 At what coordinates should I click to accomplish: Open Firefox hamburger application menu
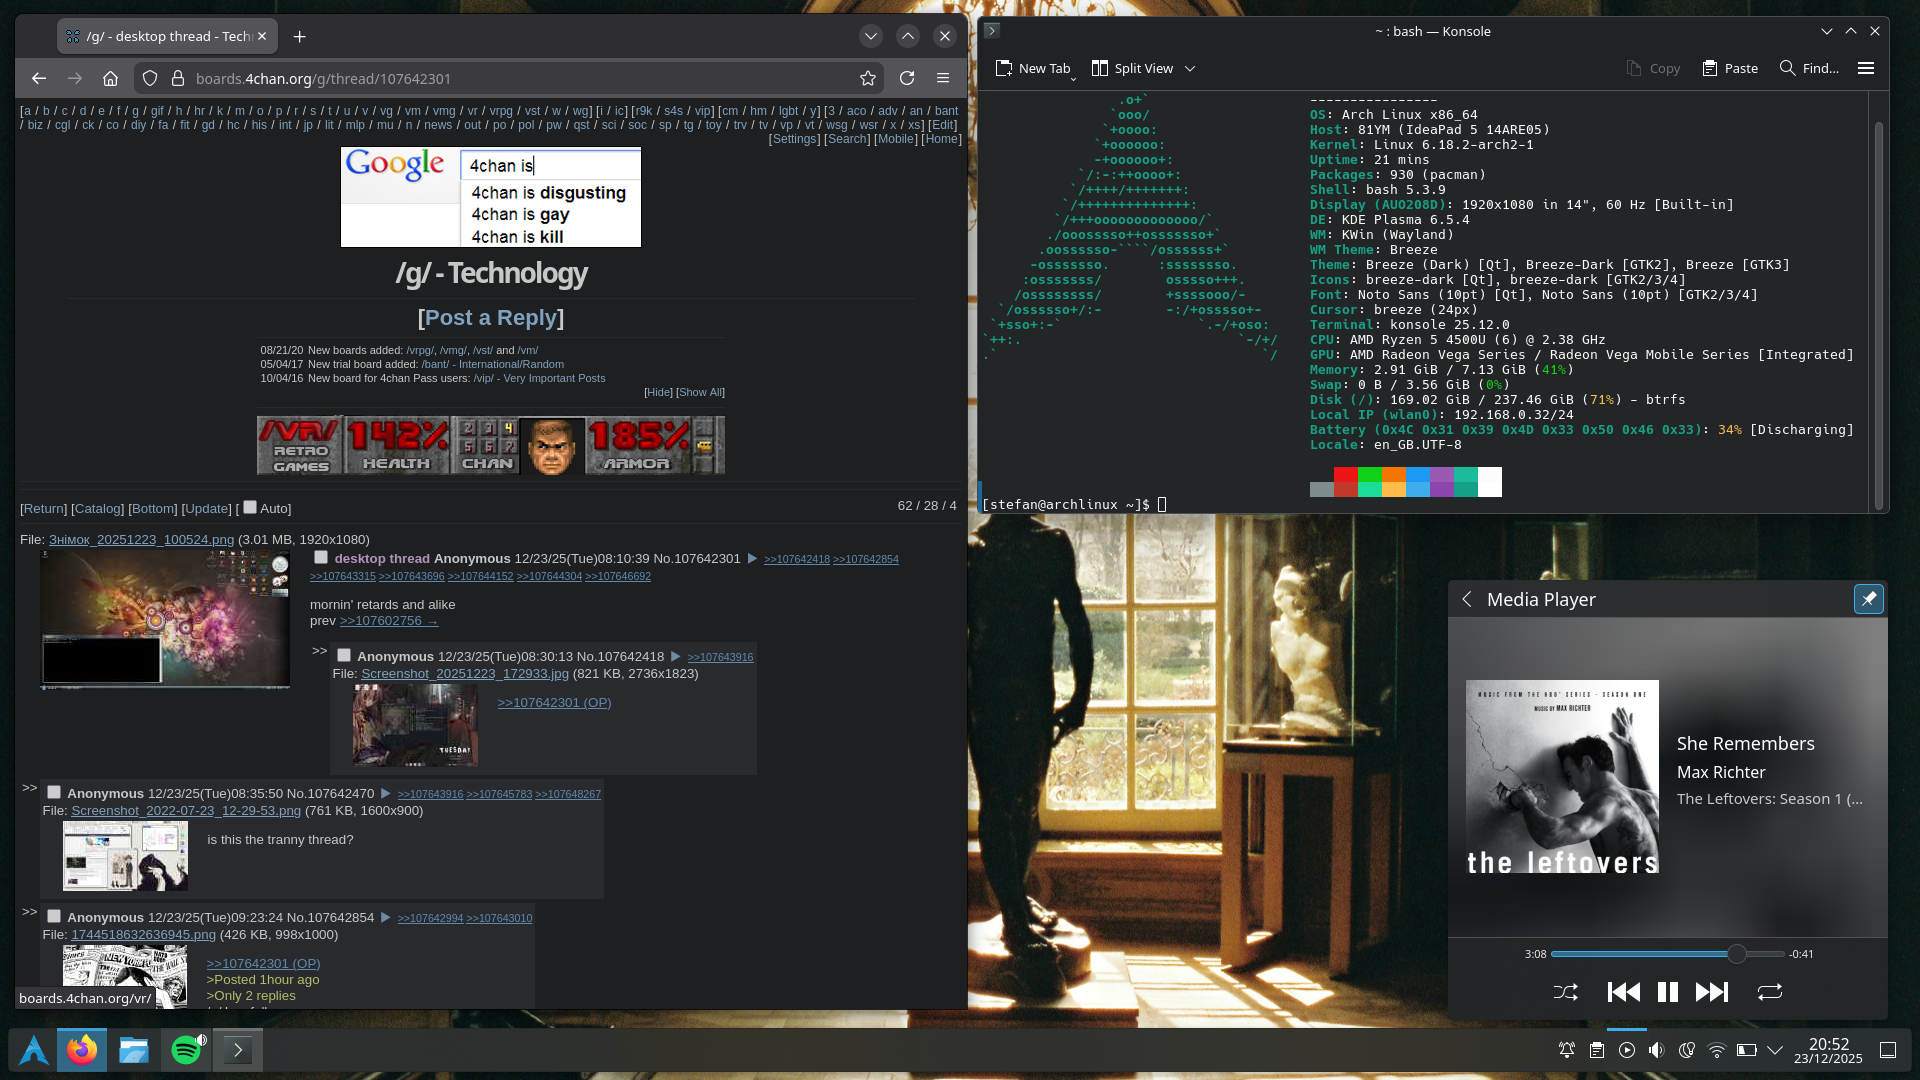point(942,78)
